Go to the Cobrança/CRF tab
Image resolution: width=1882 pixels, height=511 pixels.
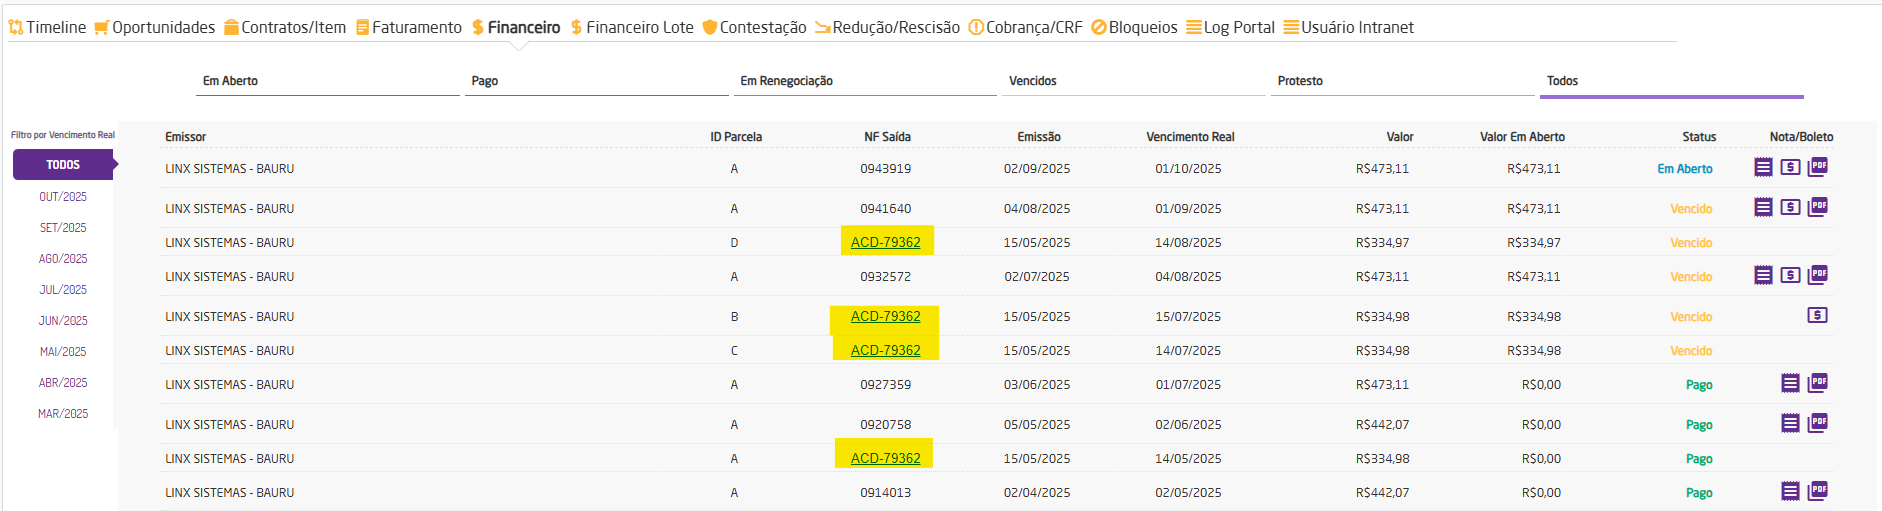1025,27
